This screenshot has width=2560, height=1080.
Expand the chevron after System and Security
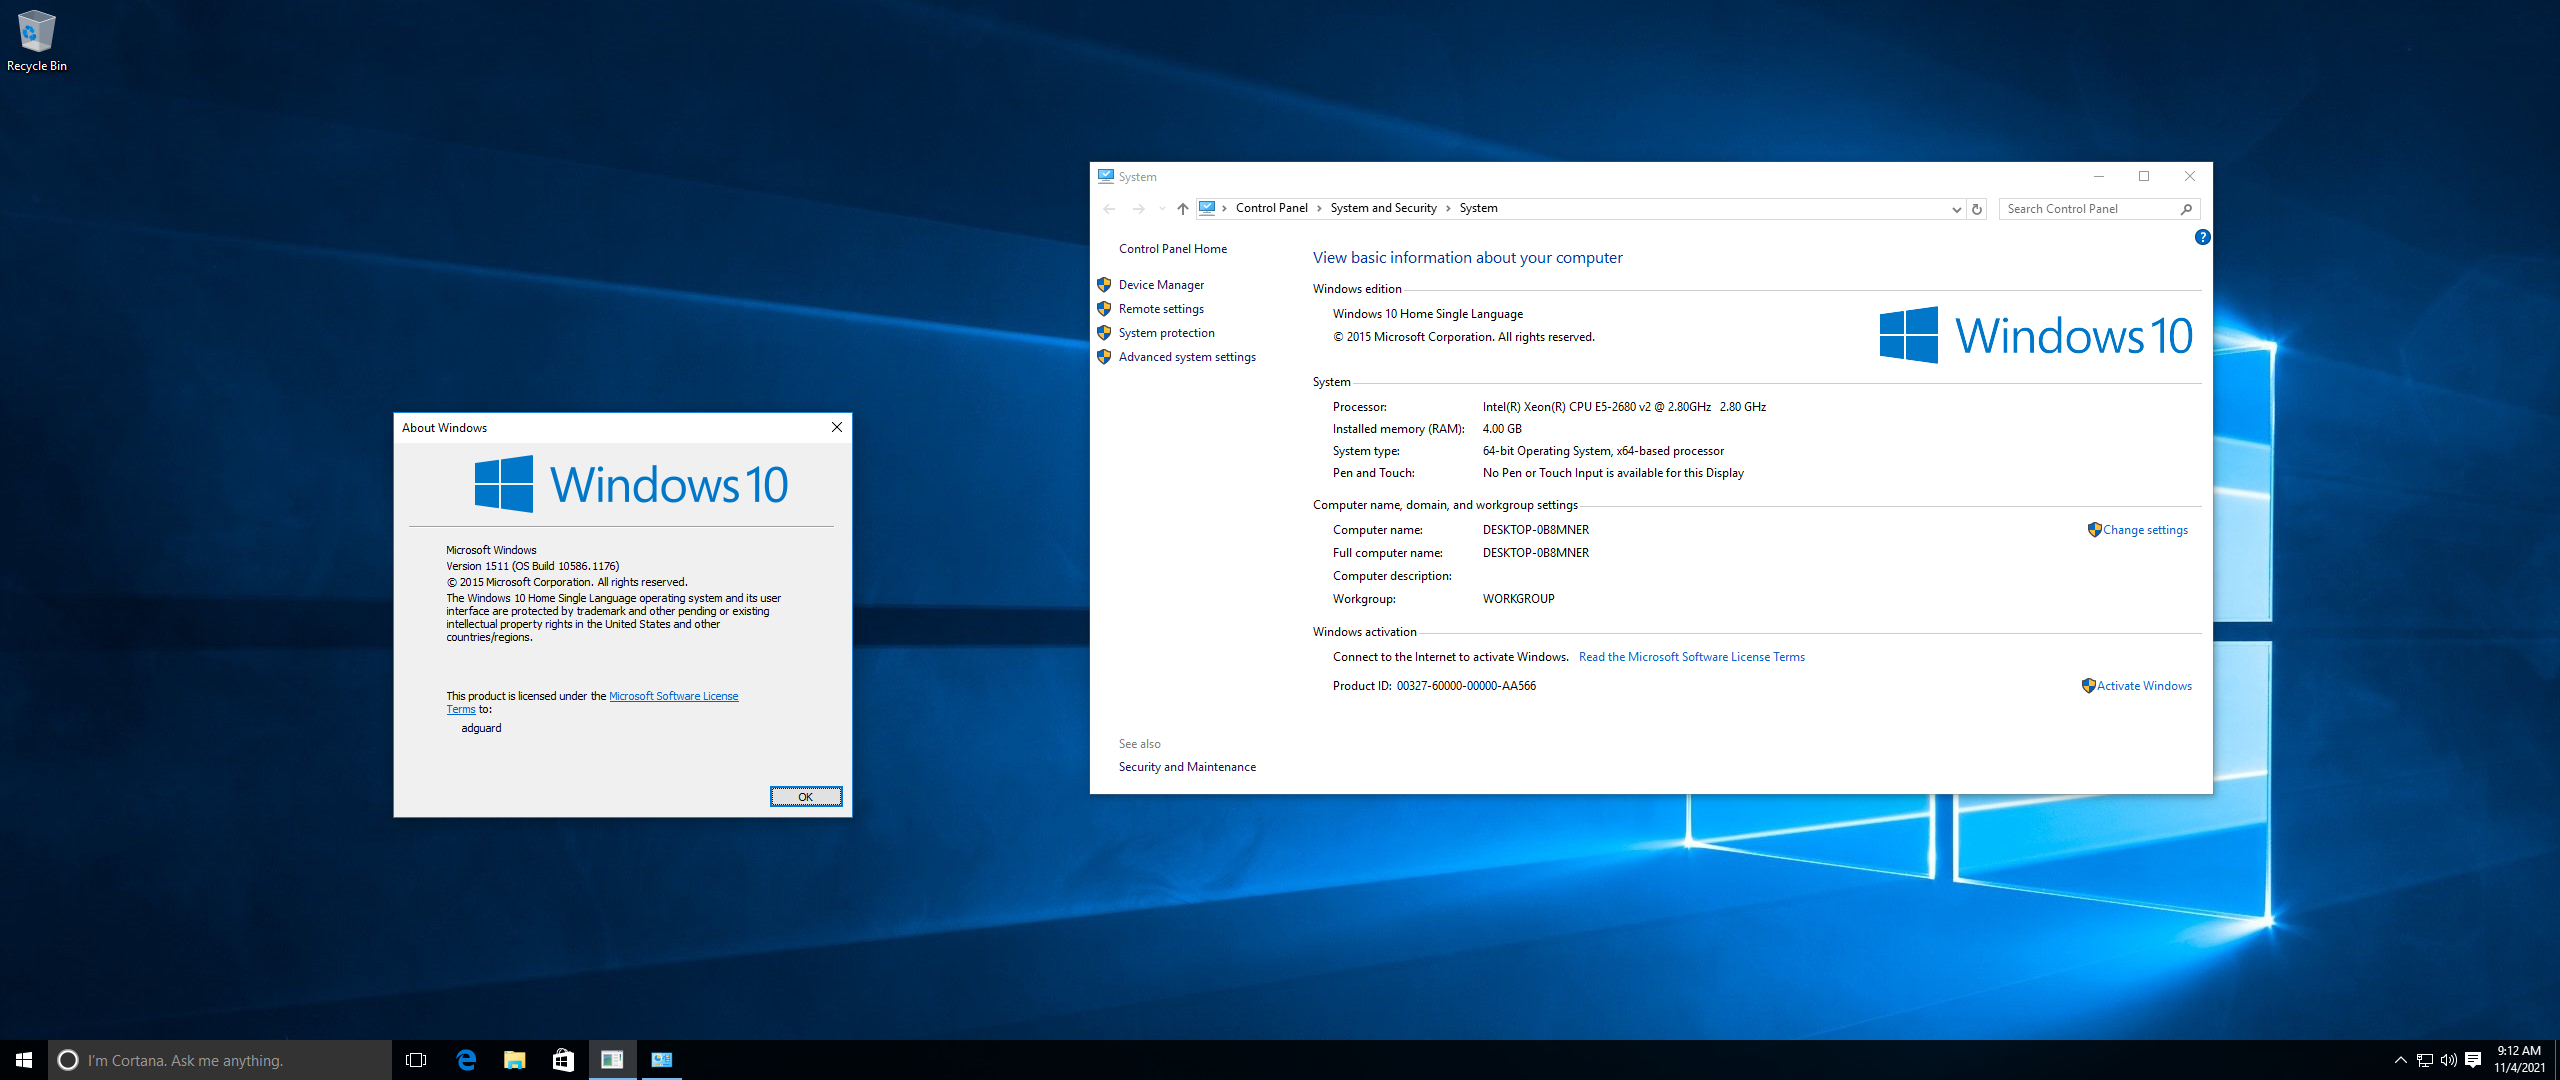tap(1448, 208)
